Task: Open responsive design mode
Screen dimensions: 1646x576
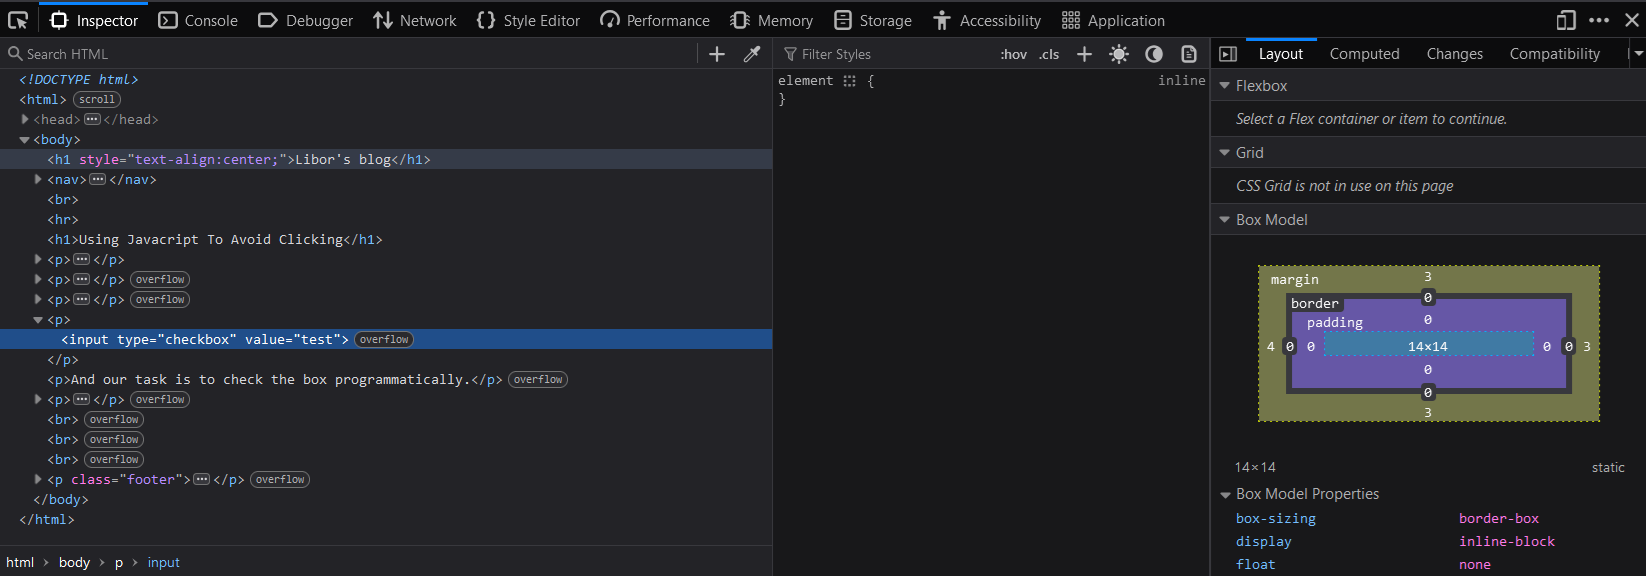Action: tap(1566, 20)
